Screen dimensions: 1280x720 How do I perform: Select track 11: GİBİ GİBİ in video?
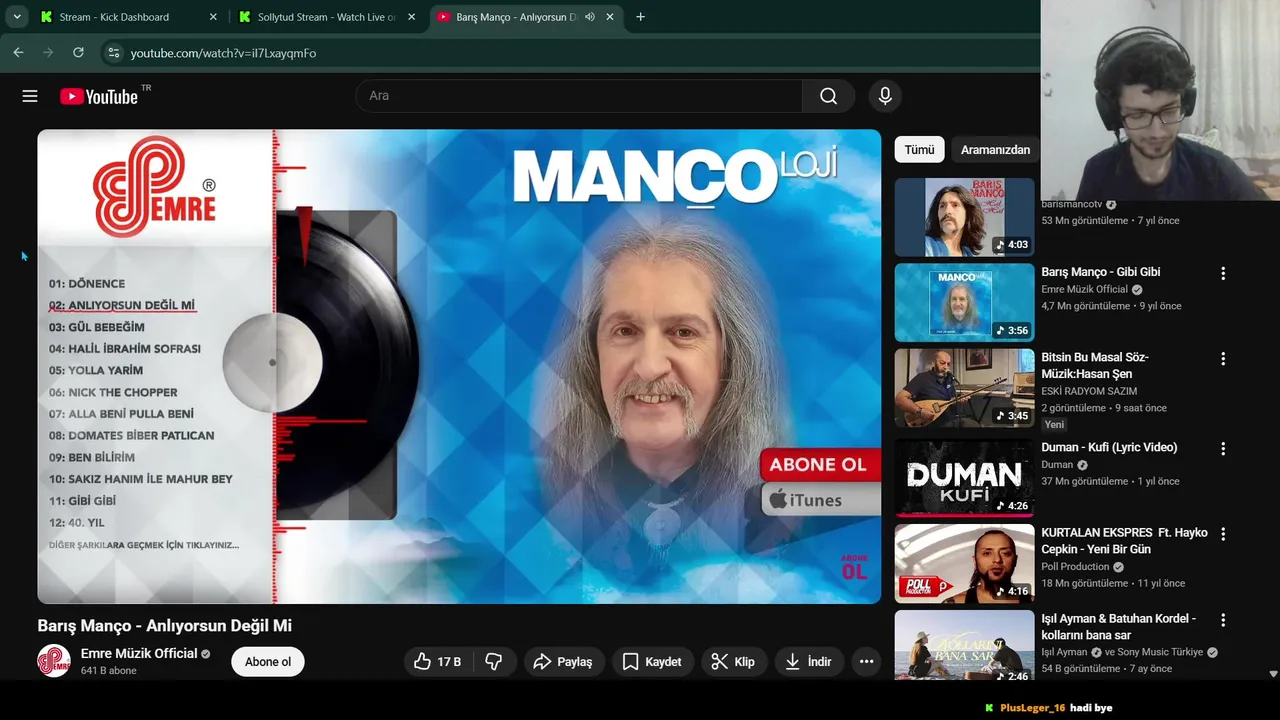[x=82, y=501]
